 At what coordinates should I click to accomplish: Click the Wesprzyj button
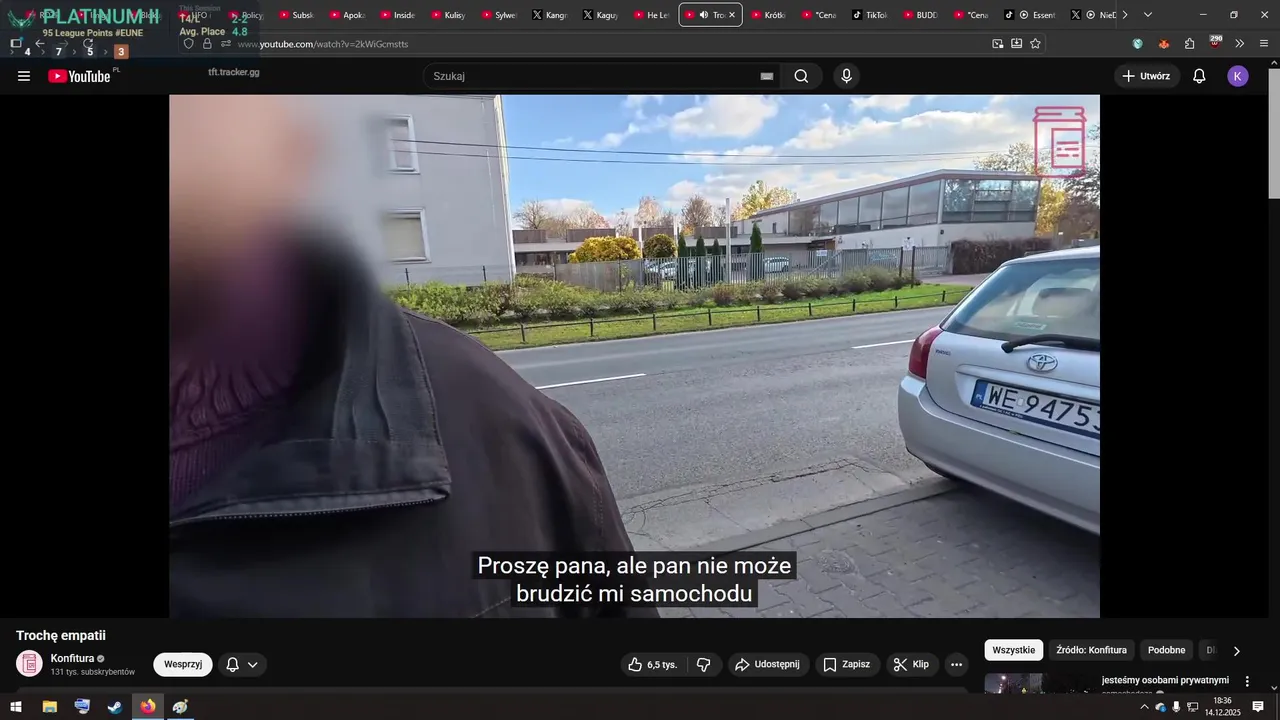click(x=183, y=664)
